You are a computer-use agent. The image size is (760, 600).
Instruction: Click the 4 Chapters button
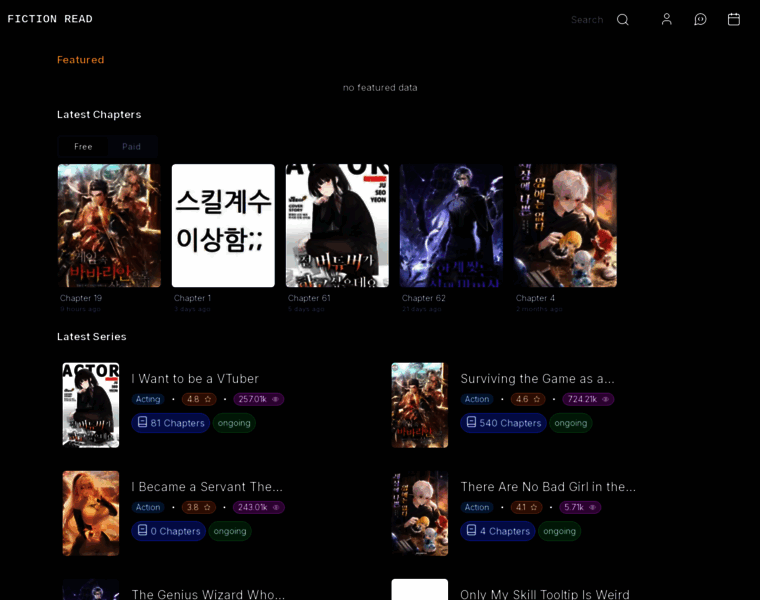pyautogui.click(x=498, y=531)
